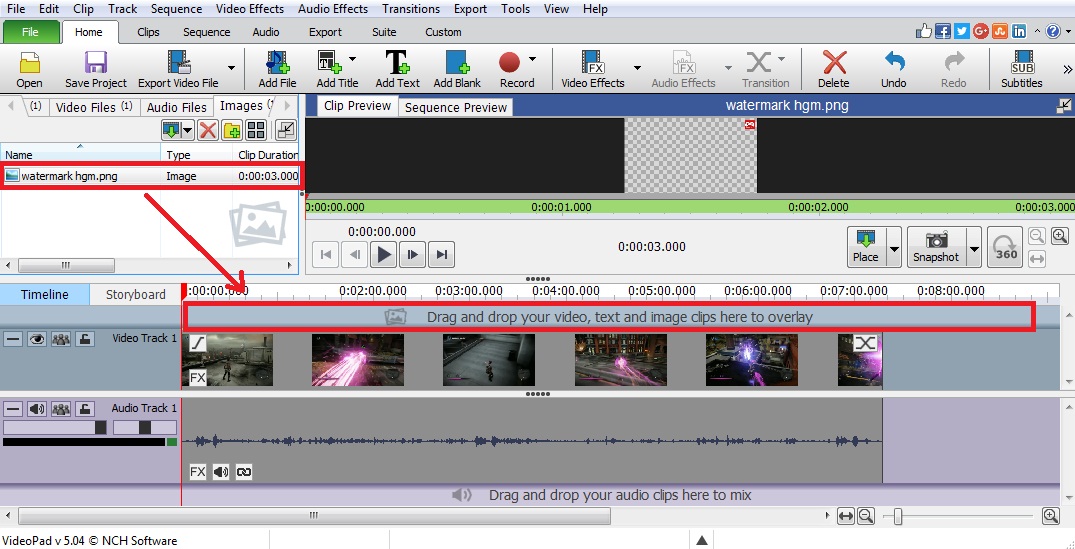Switch to the Clips ribbon tab
This screenshot has height=549, width=1075.
pyautogui.click(x=148, y=32)
